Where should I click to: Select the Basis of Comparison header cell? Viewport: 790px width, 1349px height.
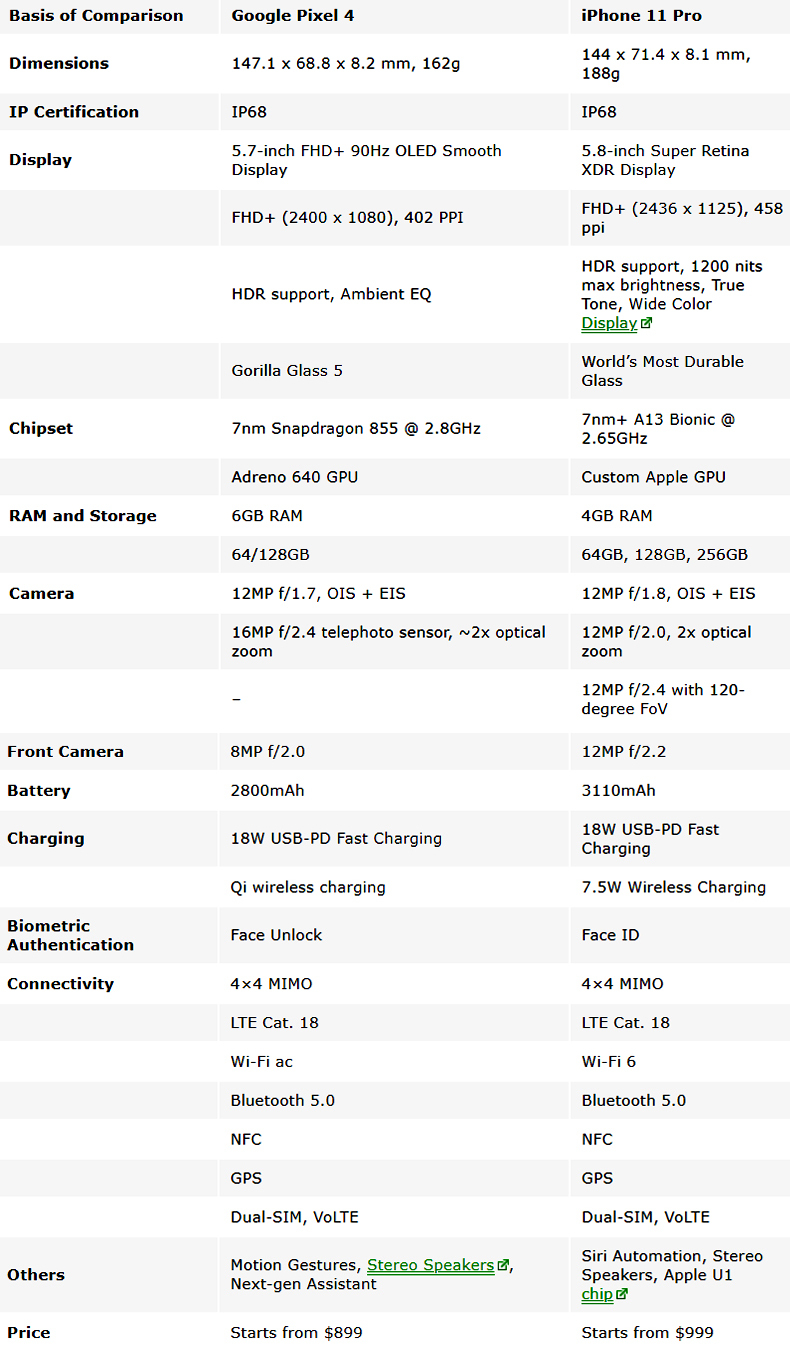click(96, 15)
